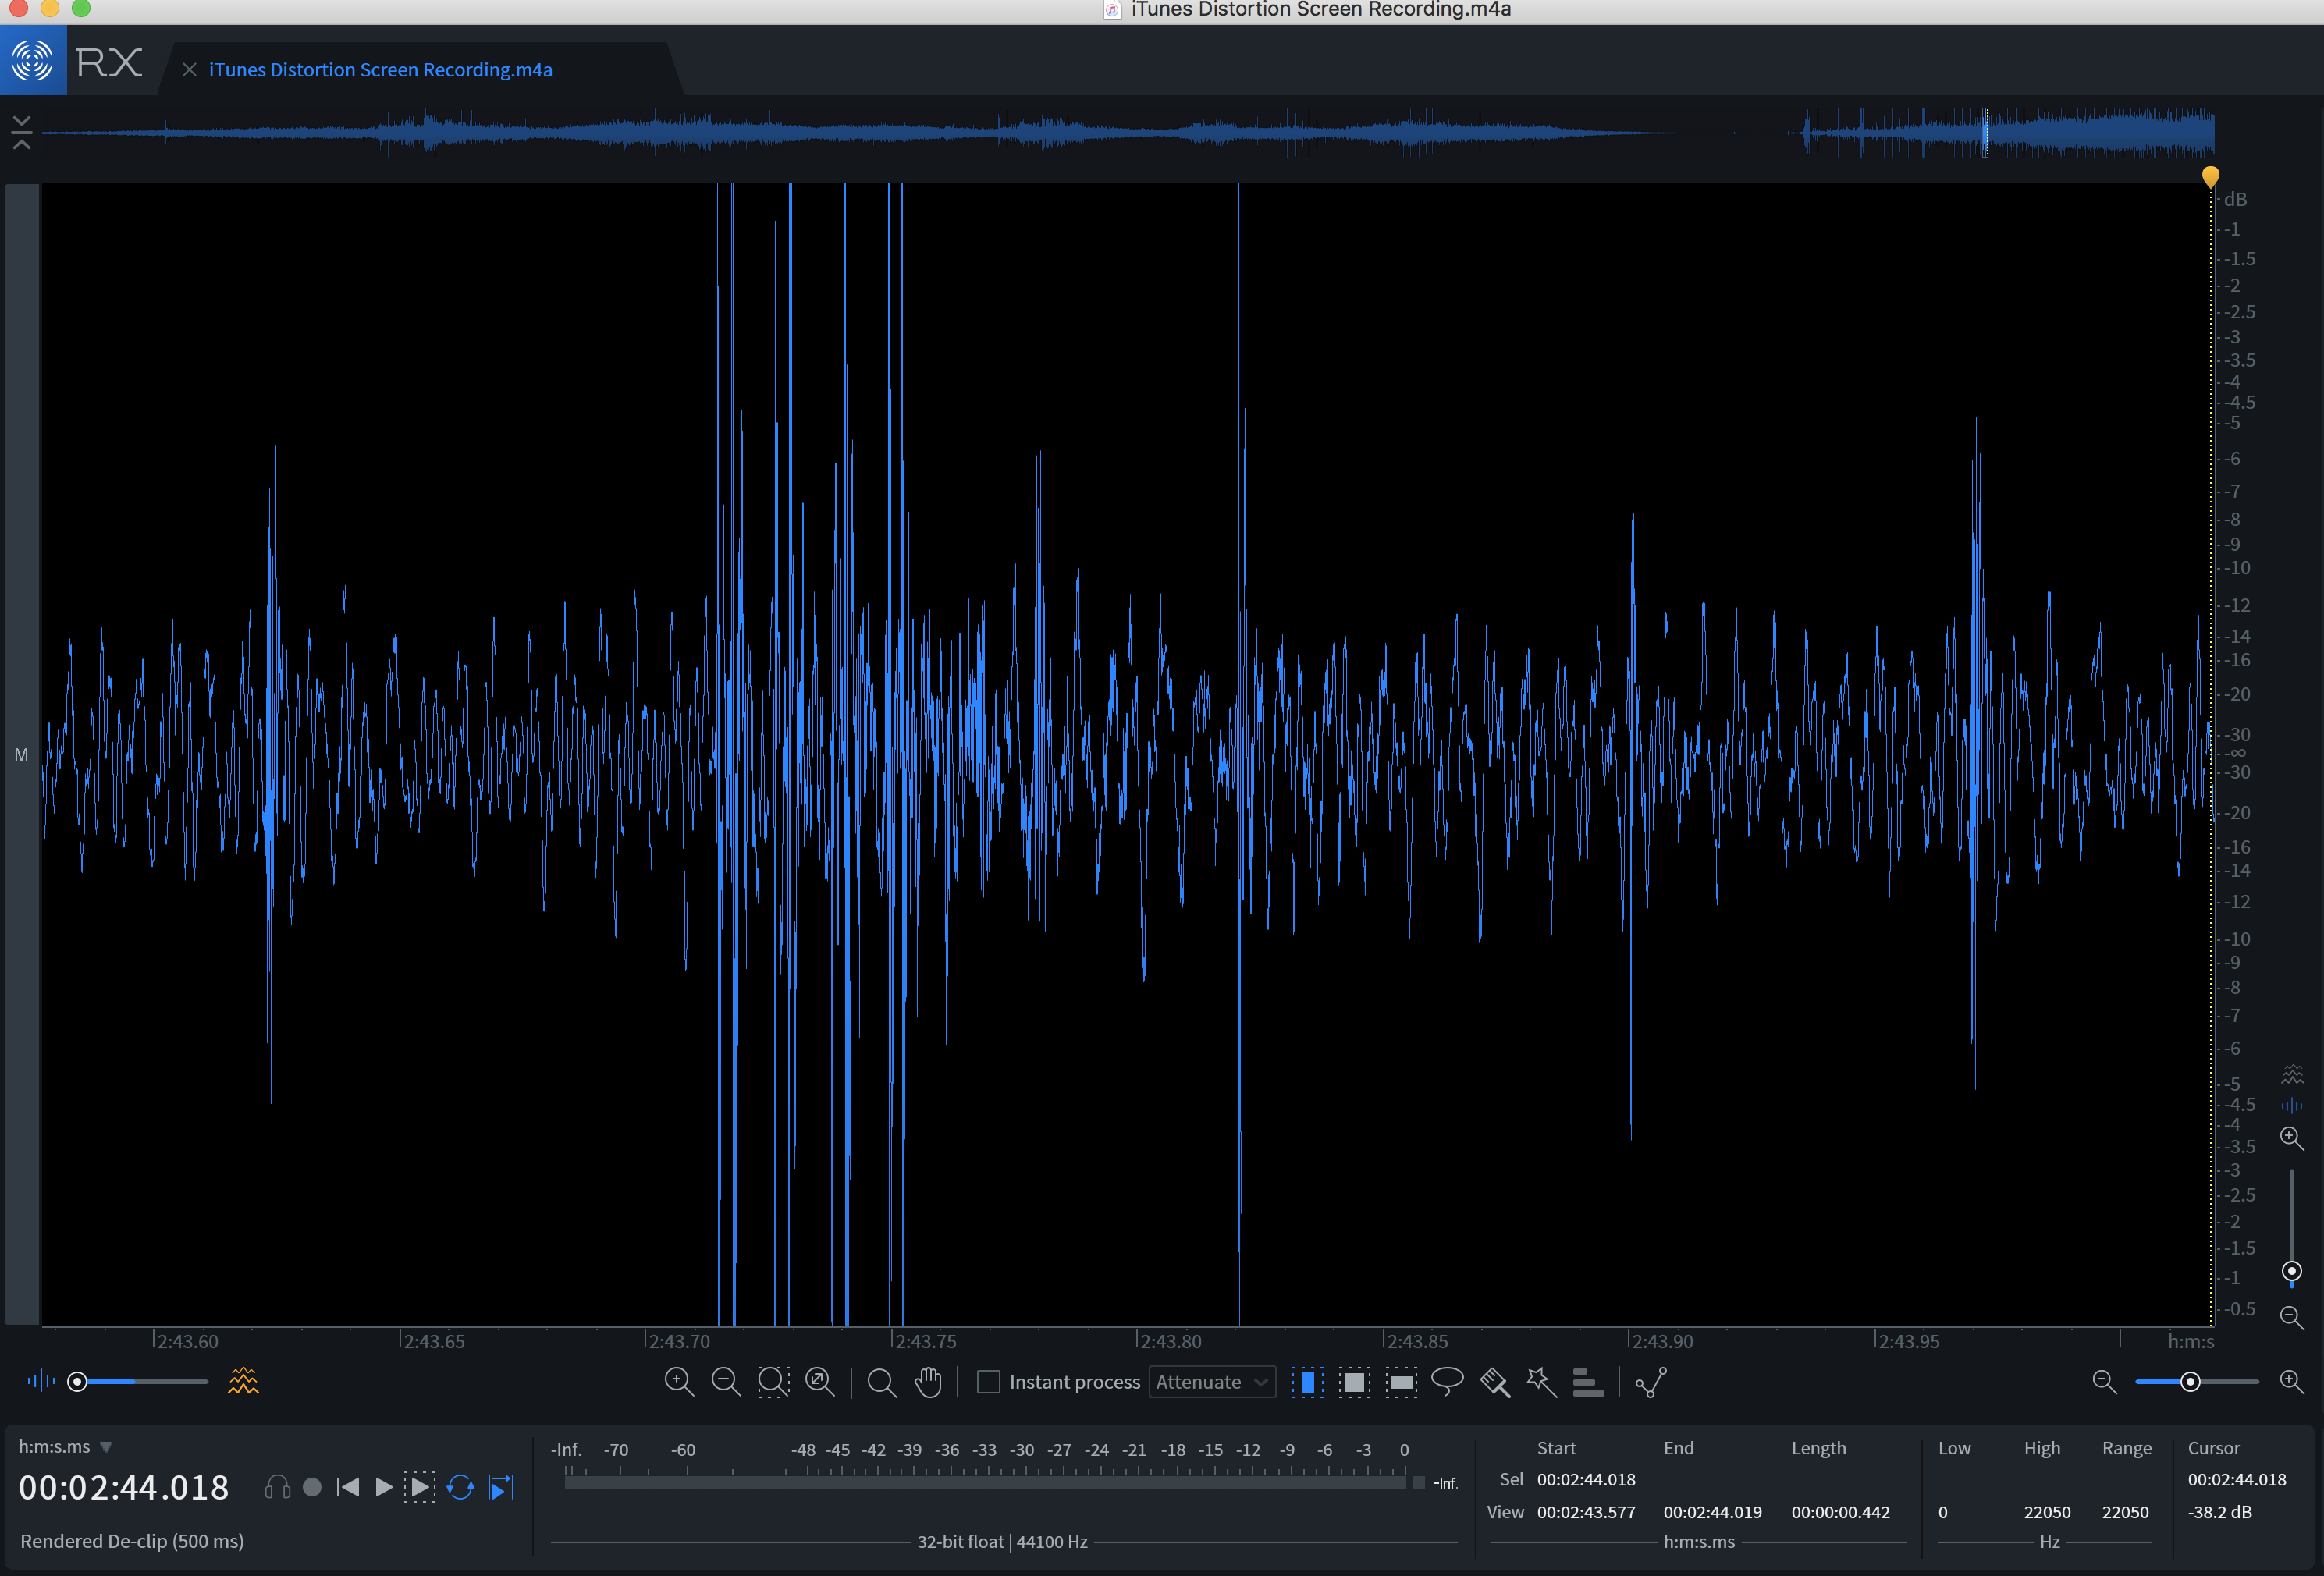Image resolution: width=2324 pixels, height=1576 pixels.
Task: Select the Lasso selection tool
Action: point(1447,1381)
